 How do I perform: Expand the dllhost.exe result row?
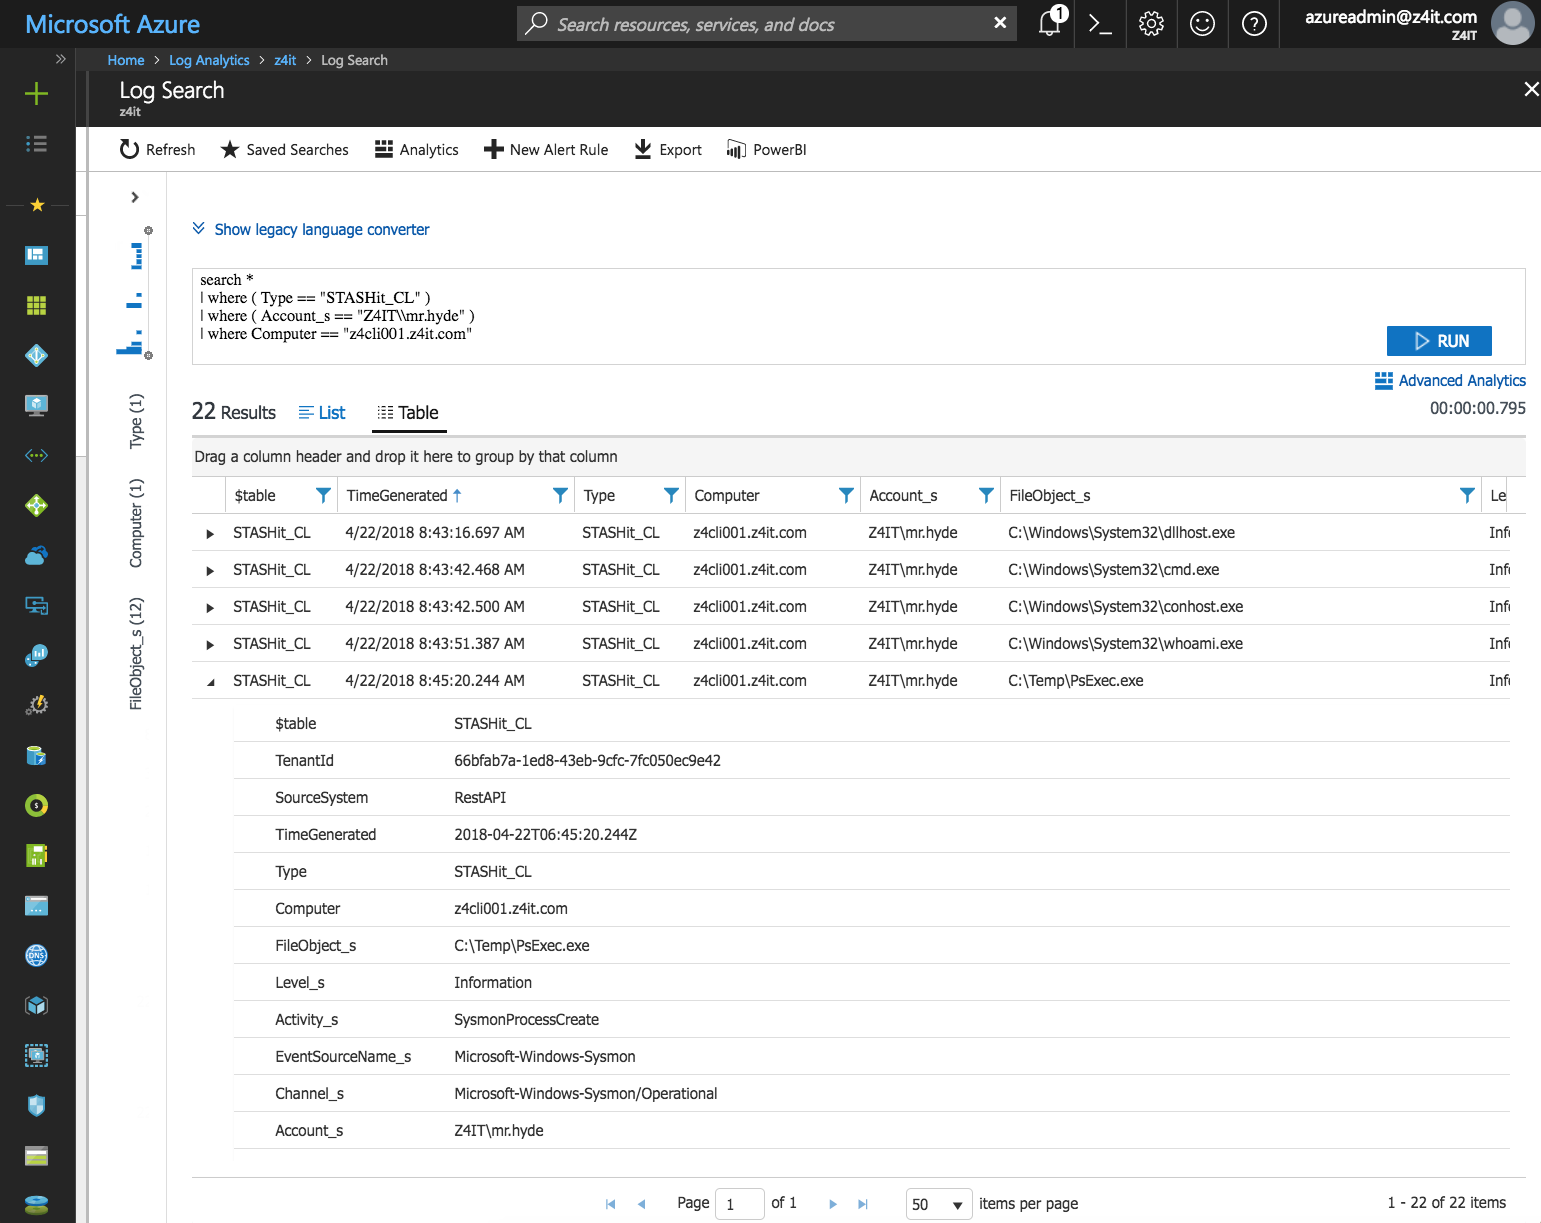210,534
